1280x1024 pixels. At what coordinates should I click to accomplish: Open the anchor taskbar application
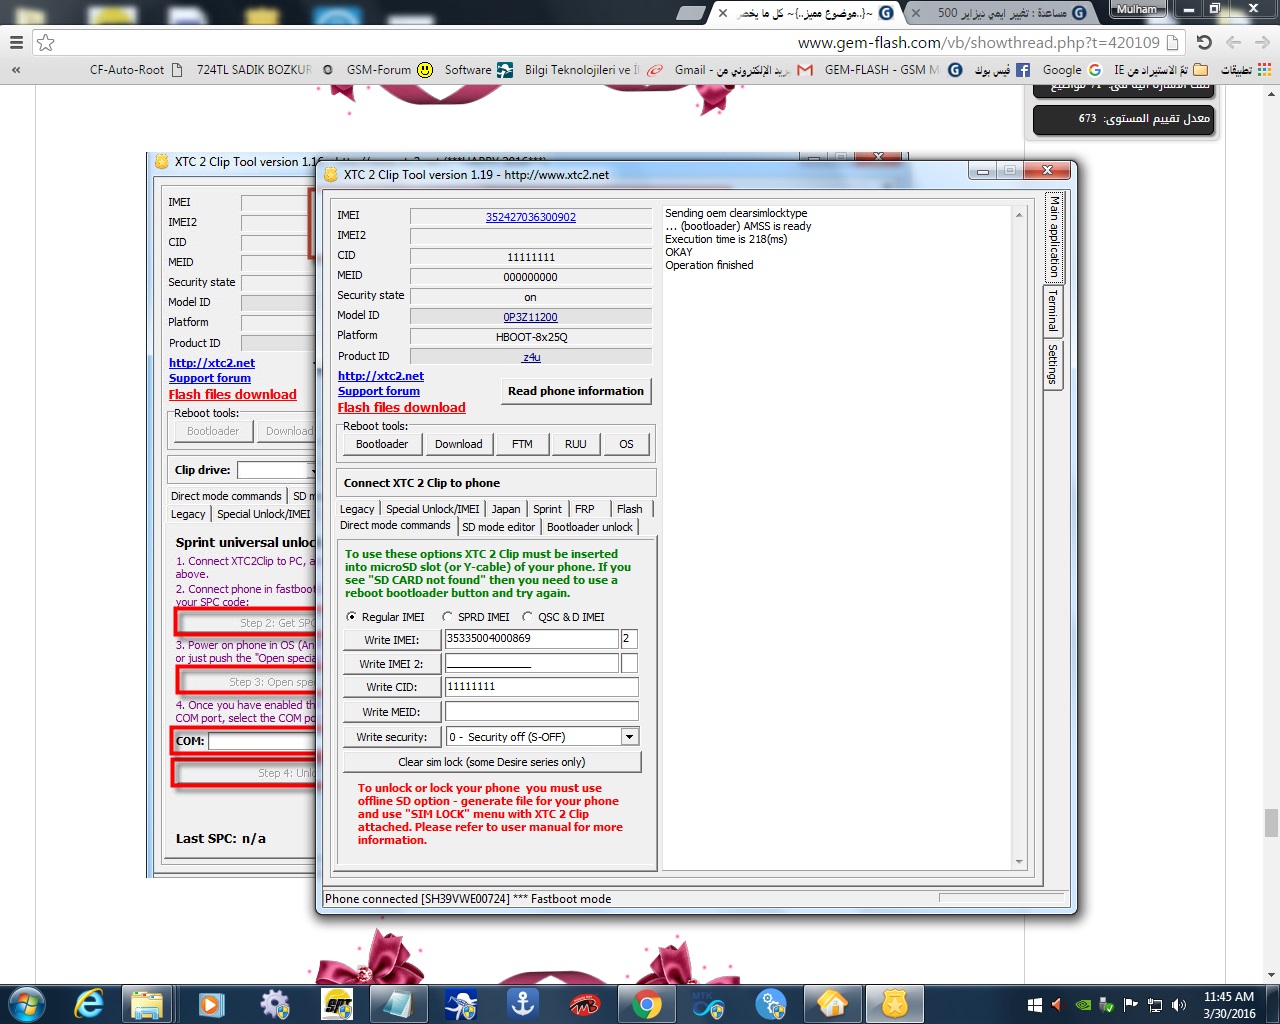522,1003
